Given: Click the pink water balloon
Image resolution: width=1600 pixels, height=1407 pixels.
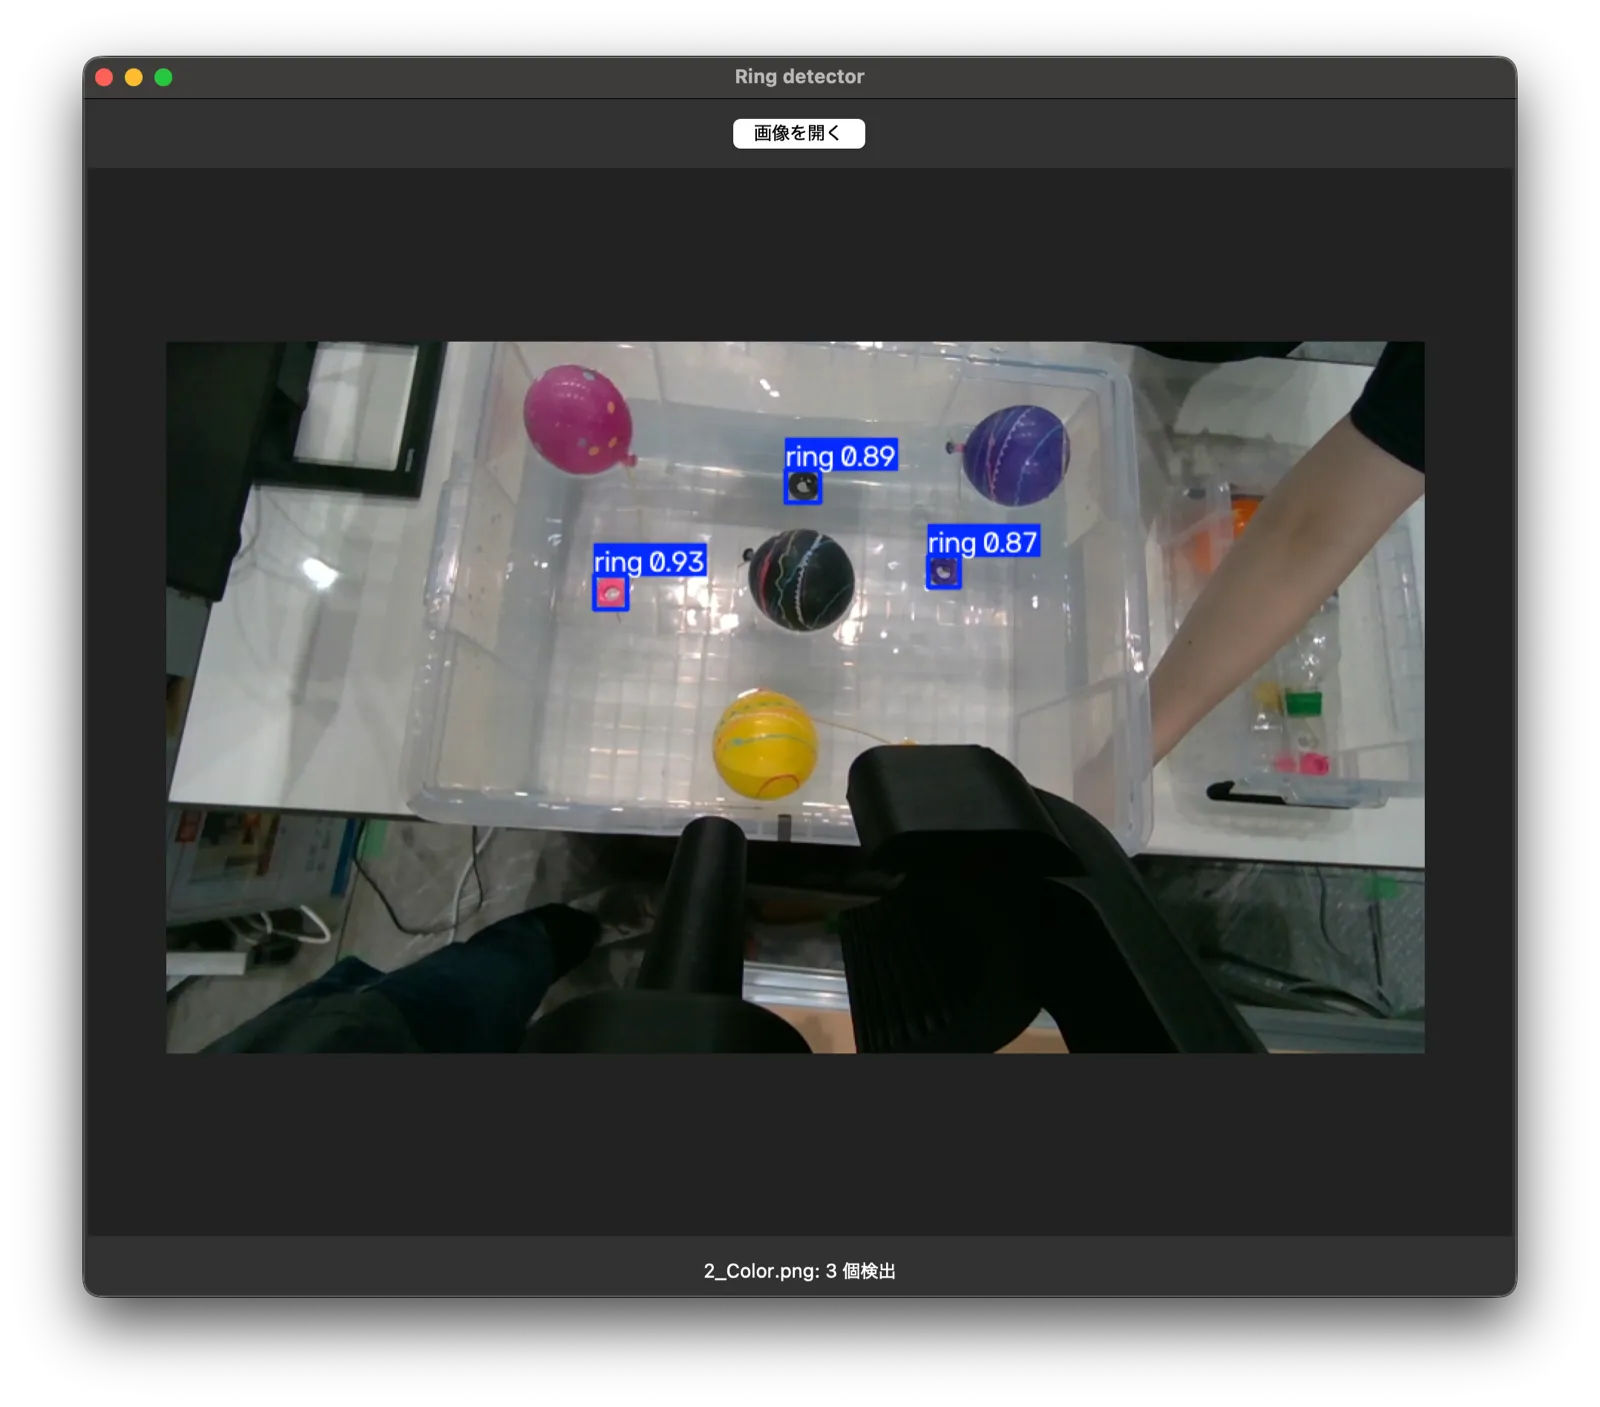Looking at the screenshot, I should [x=580, y=419].
